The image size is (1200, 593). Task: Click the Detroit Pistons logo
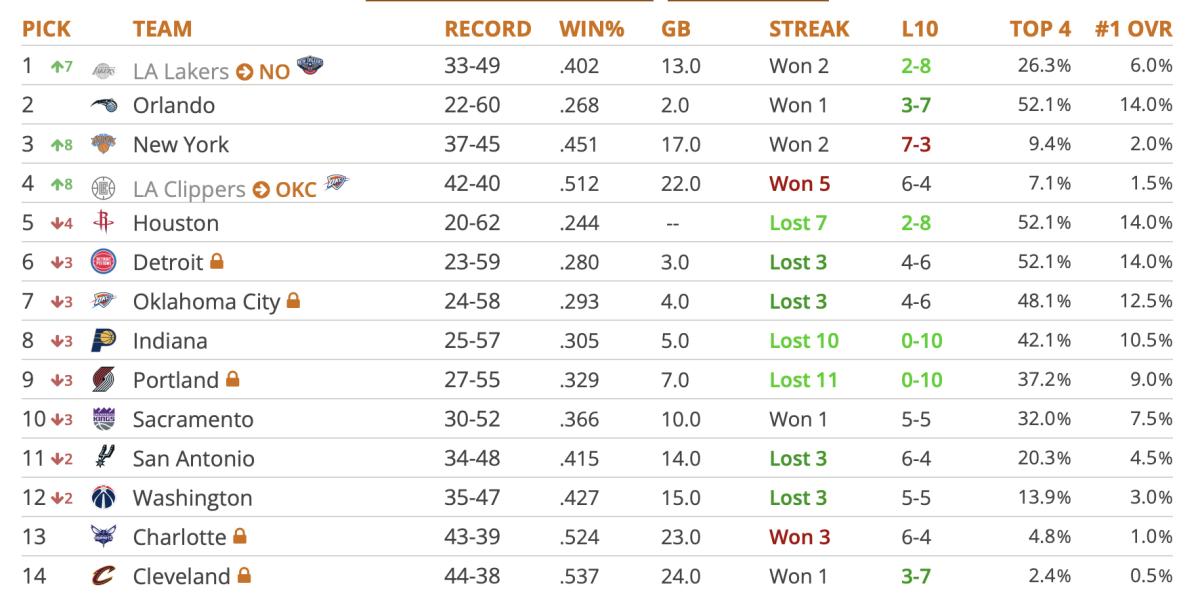tap(103, 262)
